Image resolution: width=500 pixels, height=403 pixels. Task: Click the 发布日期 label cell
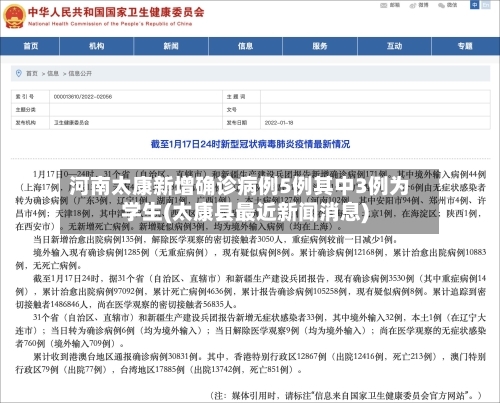tap(241, 123)
